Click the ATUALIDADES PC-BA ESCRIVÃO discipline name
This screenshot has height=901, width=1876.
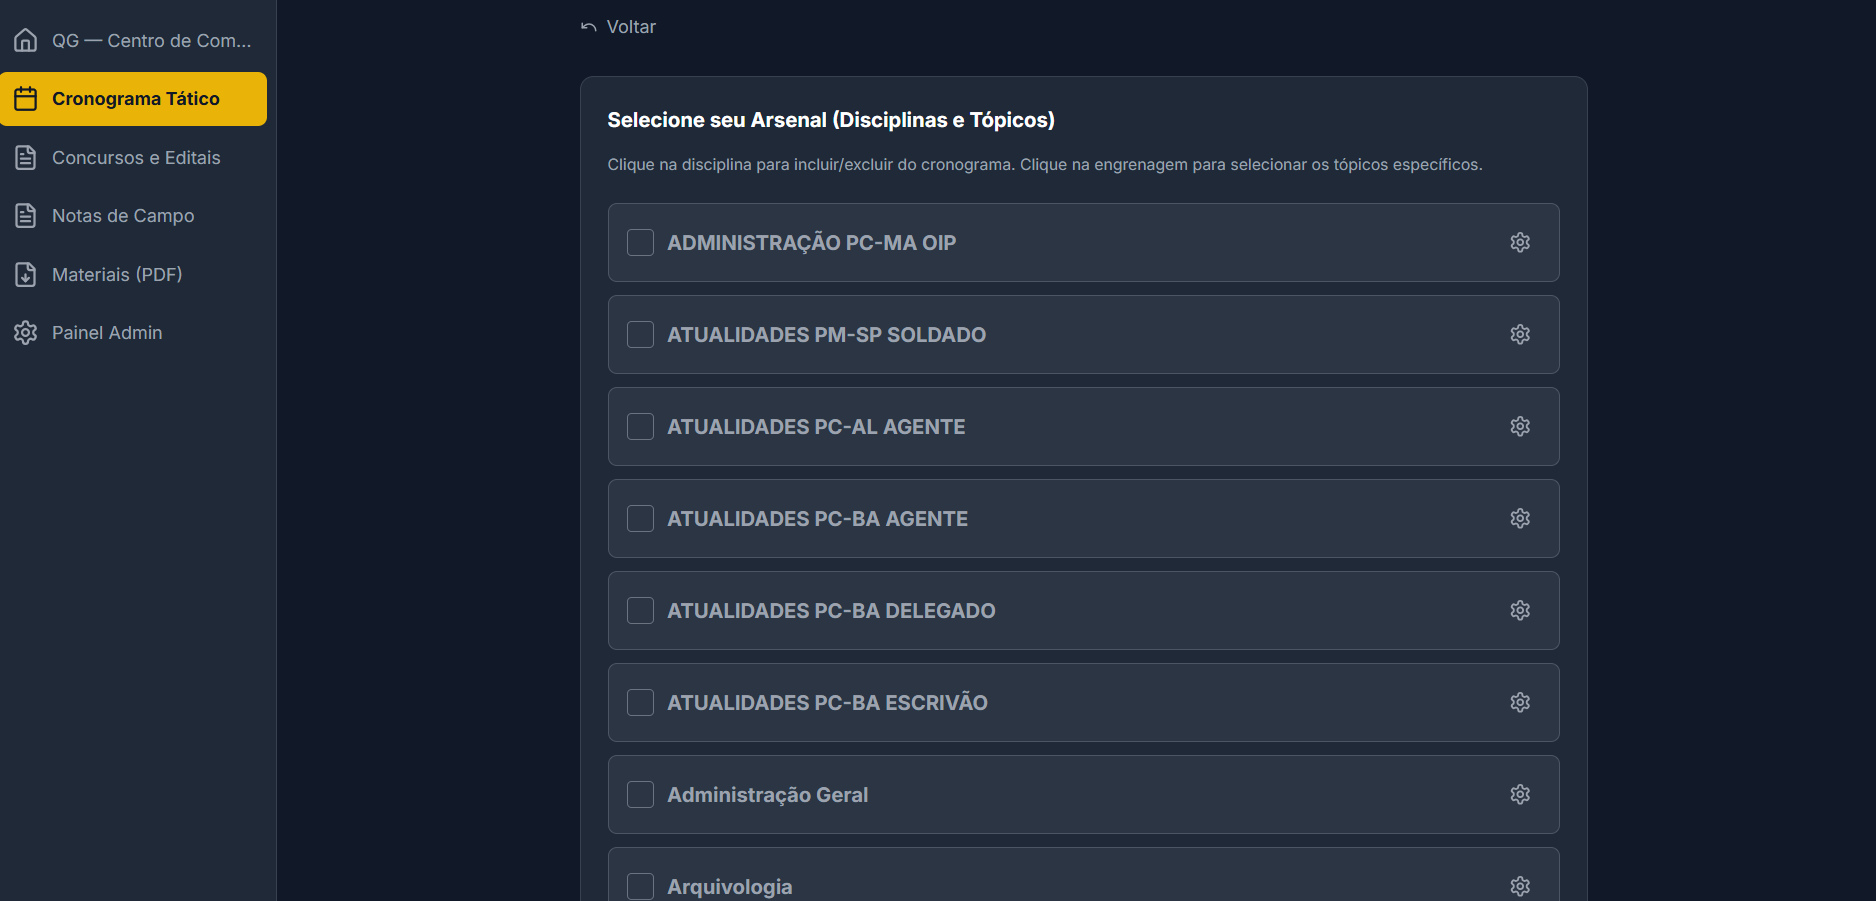click(x=828, y=703)
